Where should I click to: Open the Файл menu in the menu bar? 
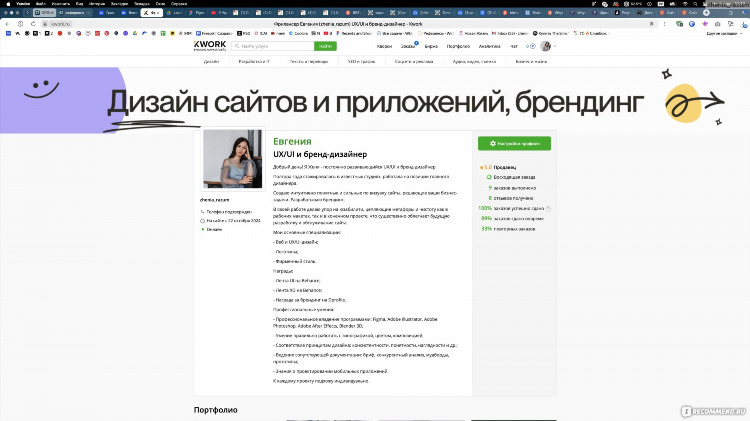[x=41, y=3]
